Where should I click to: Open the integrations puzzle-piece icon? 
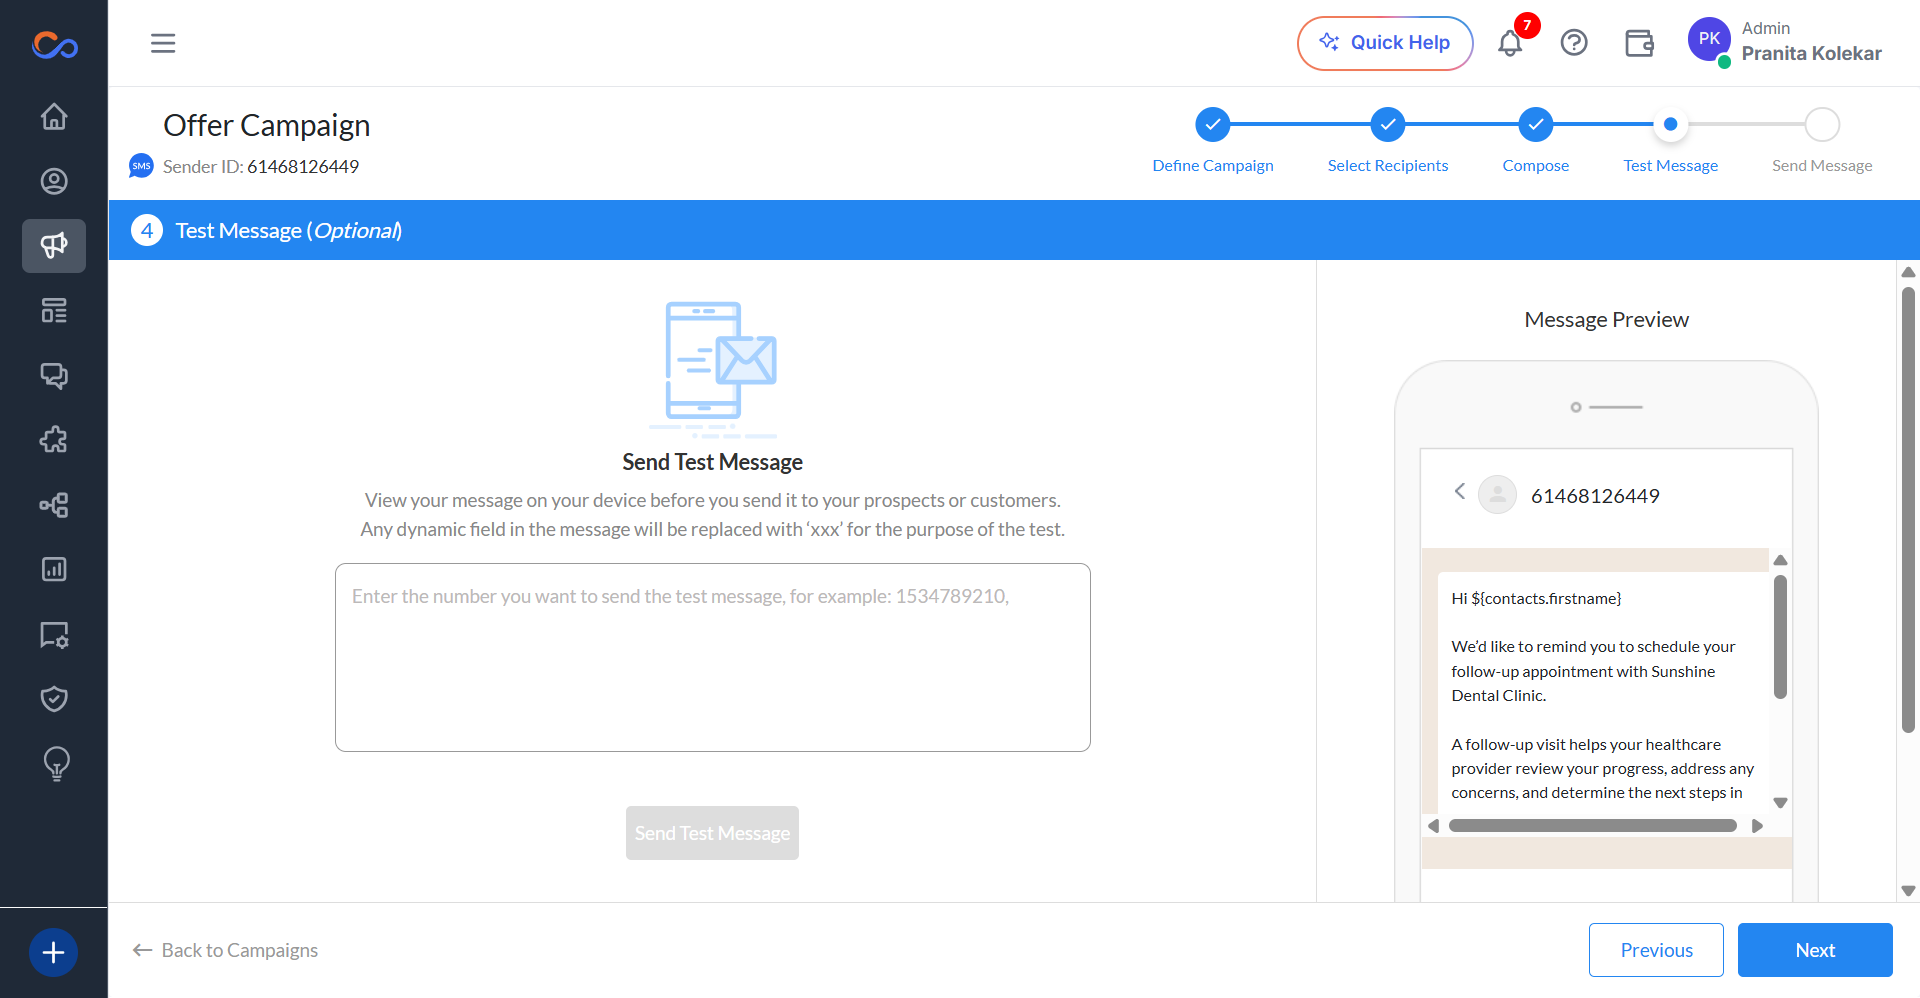tap(54, 440)
